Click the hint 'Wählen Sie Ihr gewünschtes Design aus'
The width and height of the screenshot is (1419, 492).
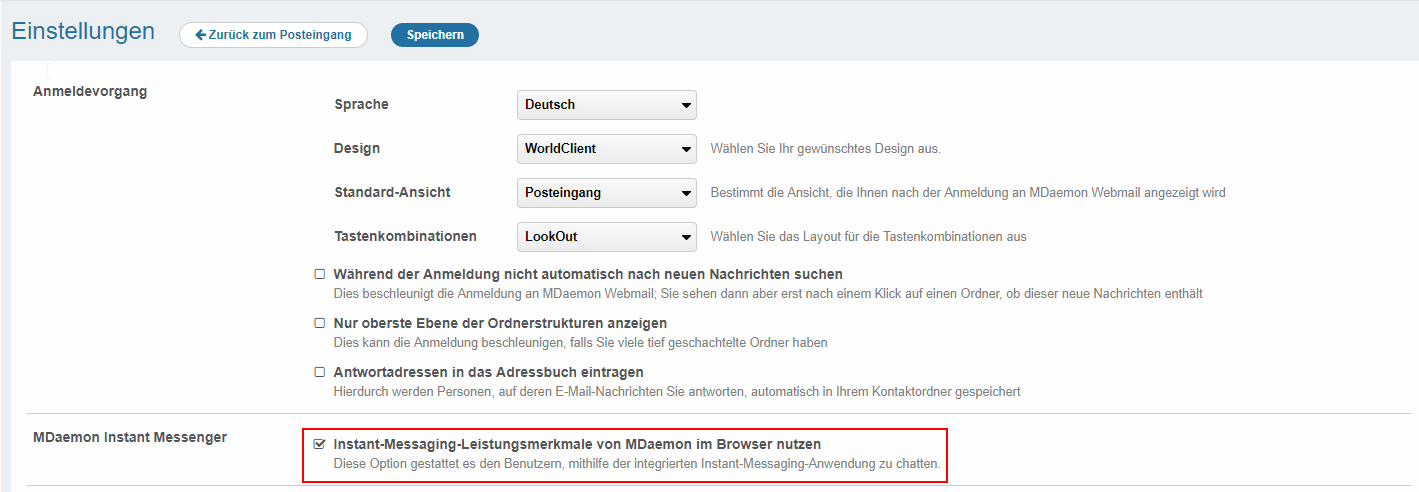pos(825,149)
